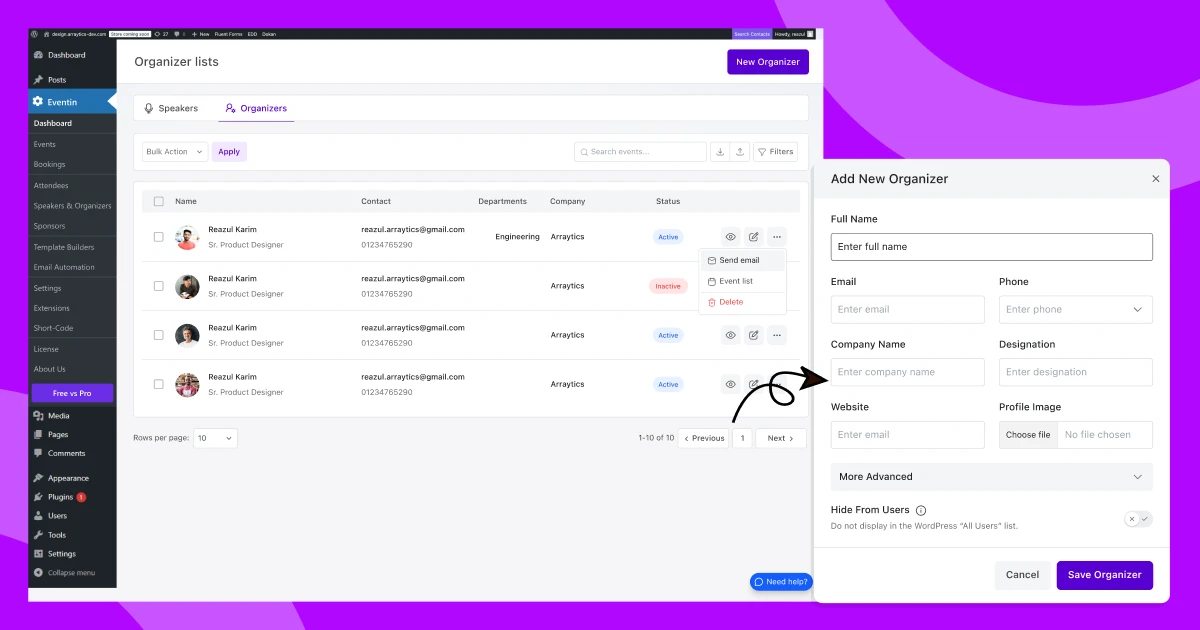Click Eventin gear icon in sidebar
The height and width of the screenshot is (630, 1200).
38,102
